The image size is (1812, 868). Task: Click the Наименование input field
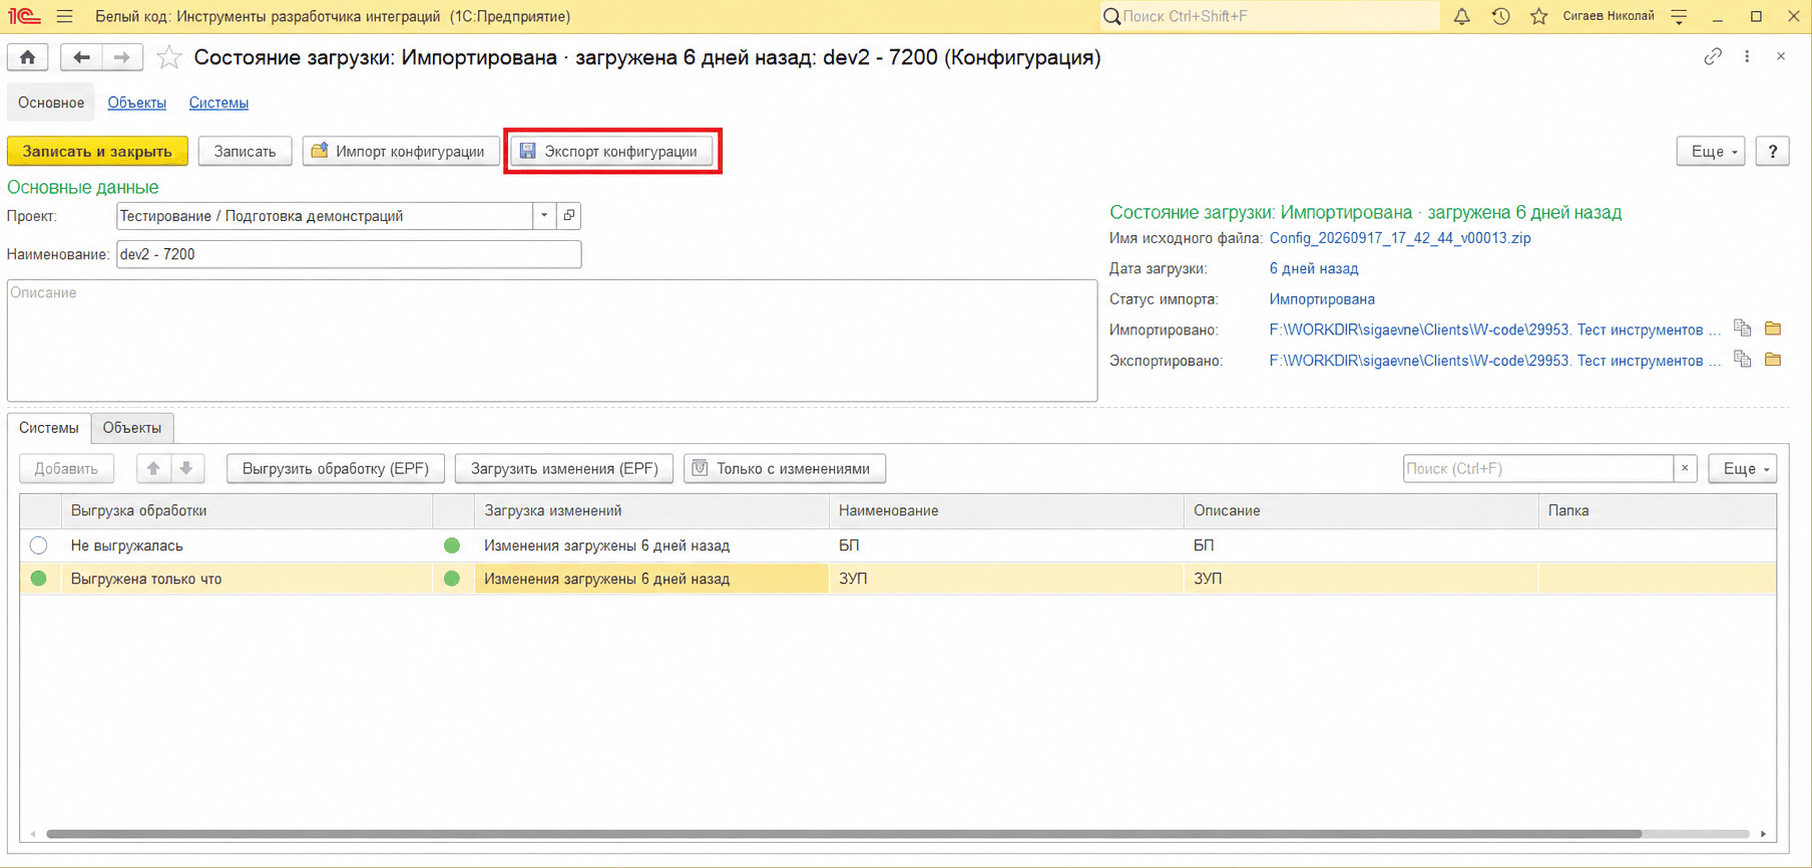pos(348,254)
